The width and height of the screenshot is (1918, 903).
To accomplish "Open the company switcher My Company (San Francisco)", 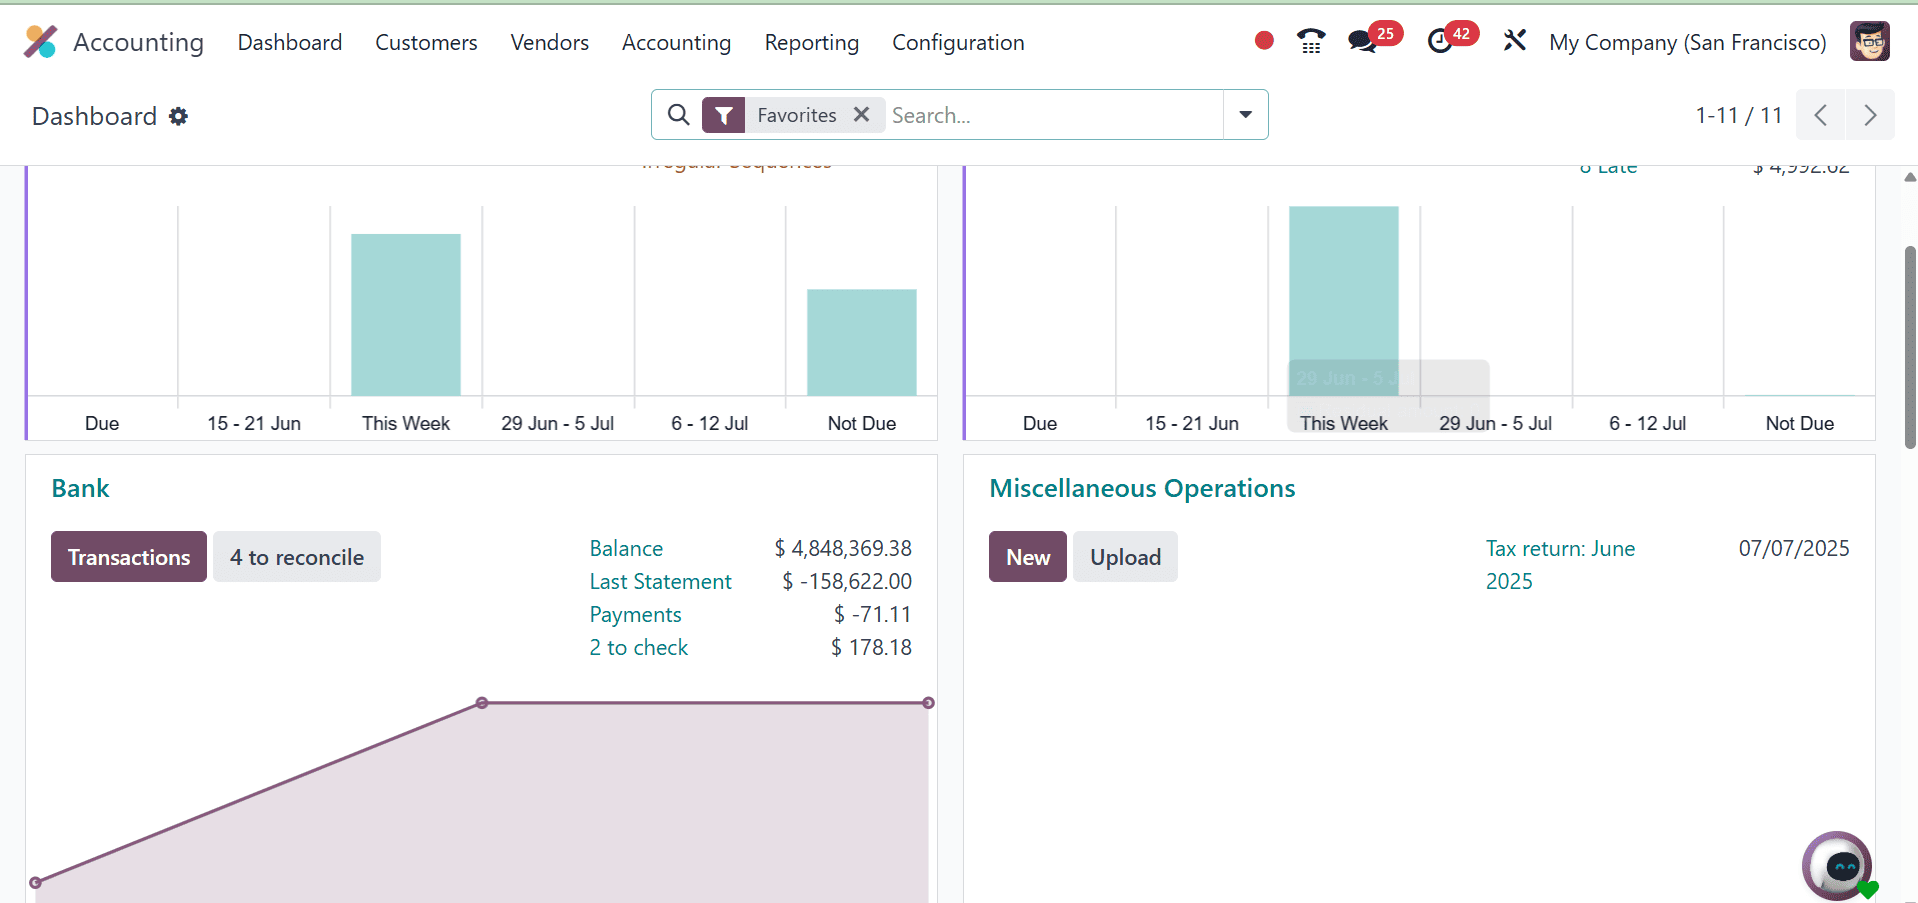I will click(1687, 42).
